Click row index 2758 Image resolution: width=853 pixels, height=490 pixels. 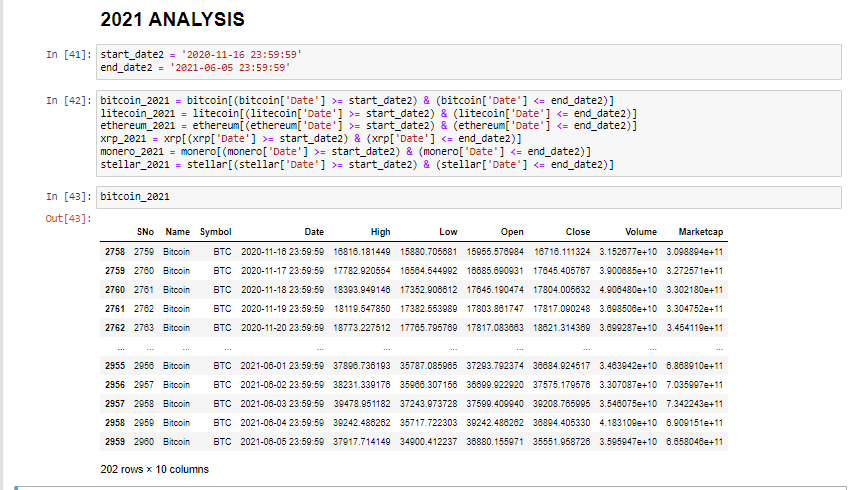(x=115, y=252)
